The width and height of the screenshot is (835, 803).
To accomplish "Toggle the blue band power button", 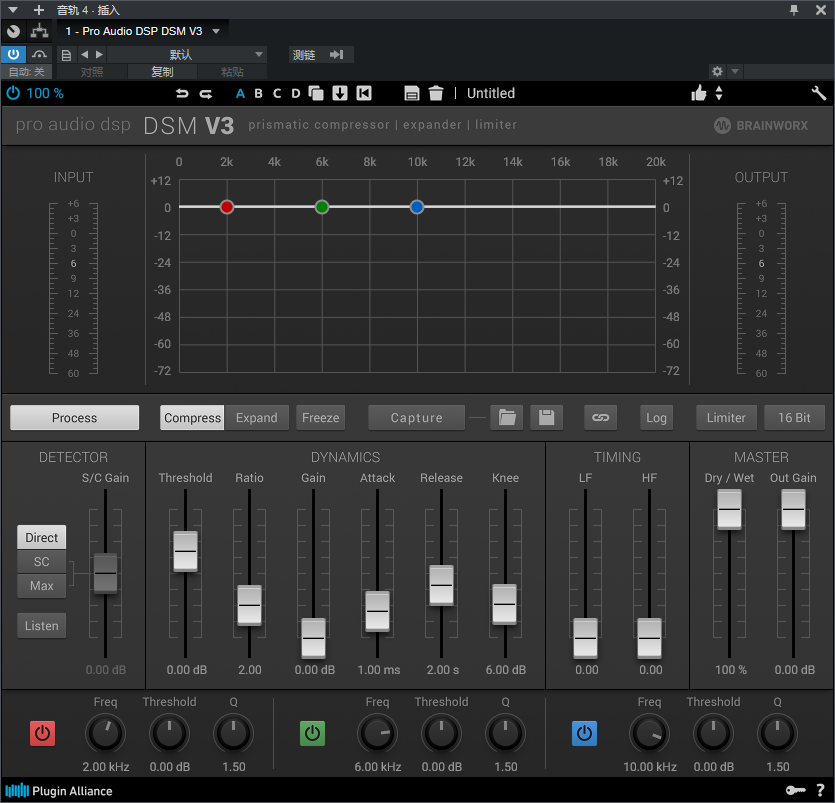I will [x=584, y=734].
